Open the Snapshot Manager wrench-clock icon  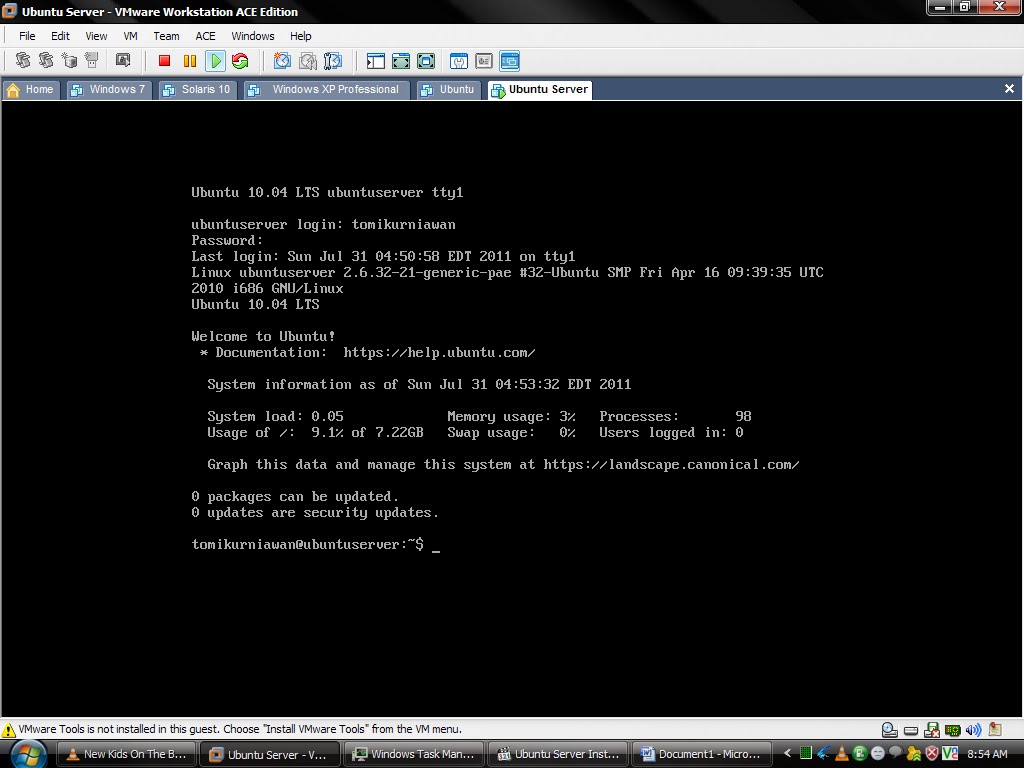332,61
